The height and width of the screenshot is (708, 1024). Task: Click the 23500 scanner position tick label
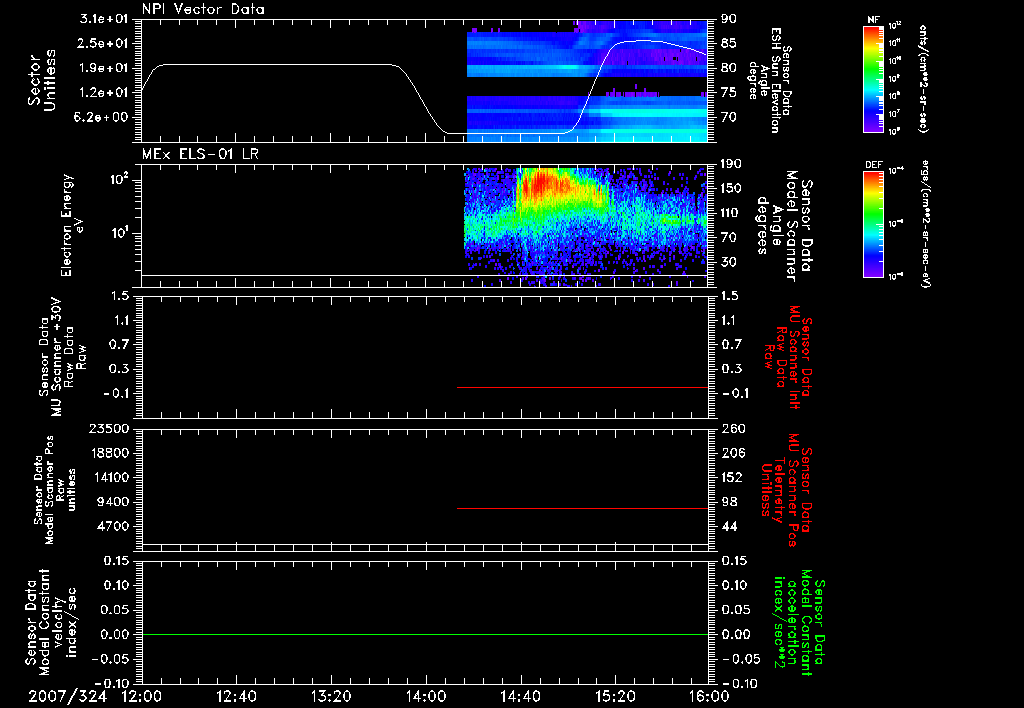tap(108, 428)
